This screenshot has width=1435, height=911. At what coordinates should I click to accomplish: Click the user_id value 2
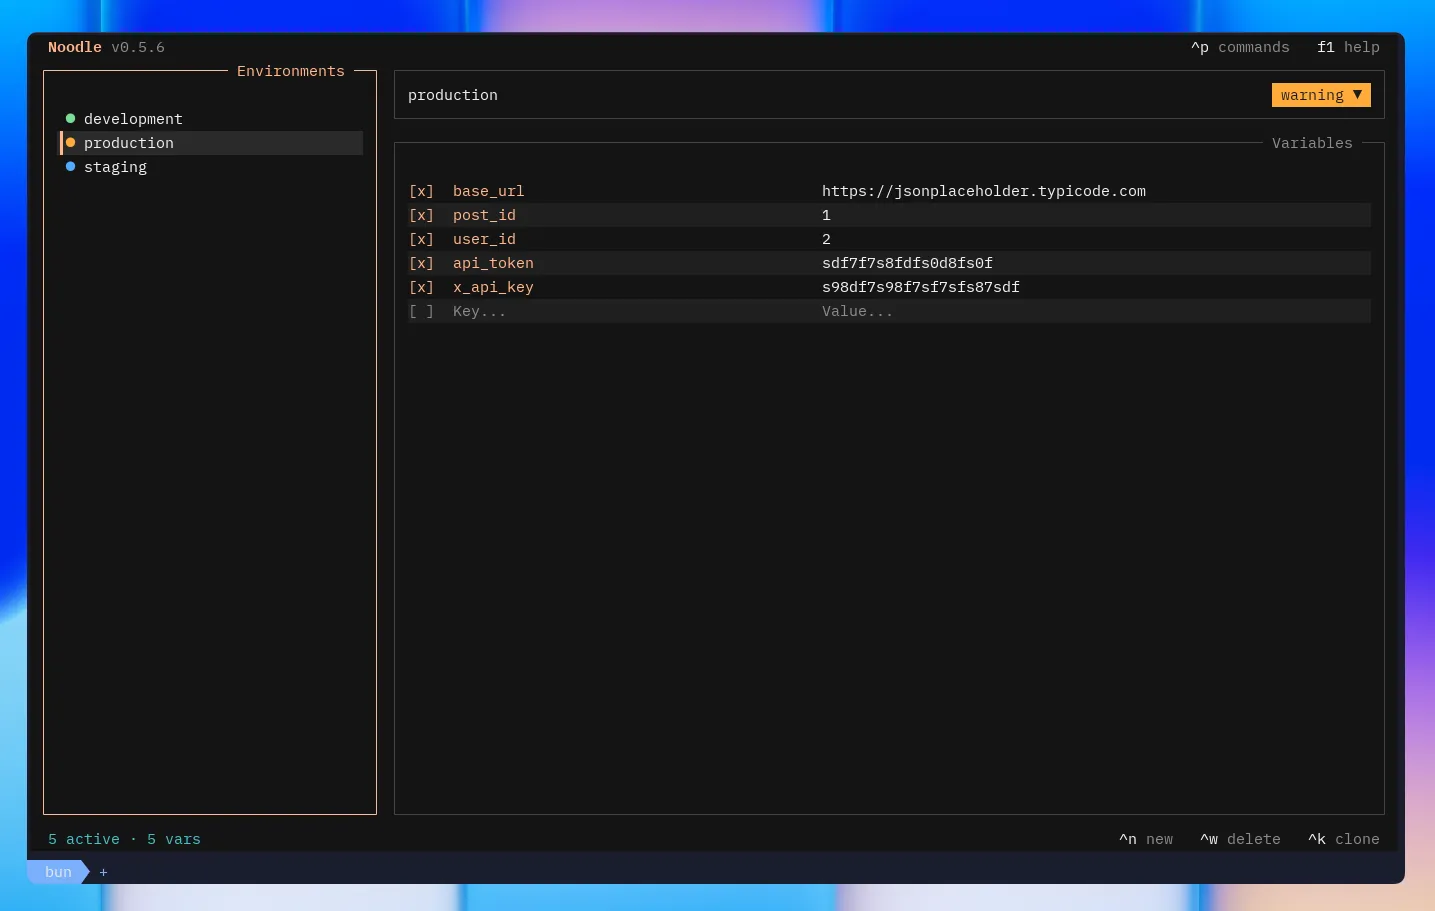point(826,239)
